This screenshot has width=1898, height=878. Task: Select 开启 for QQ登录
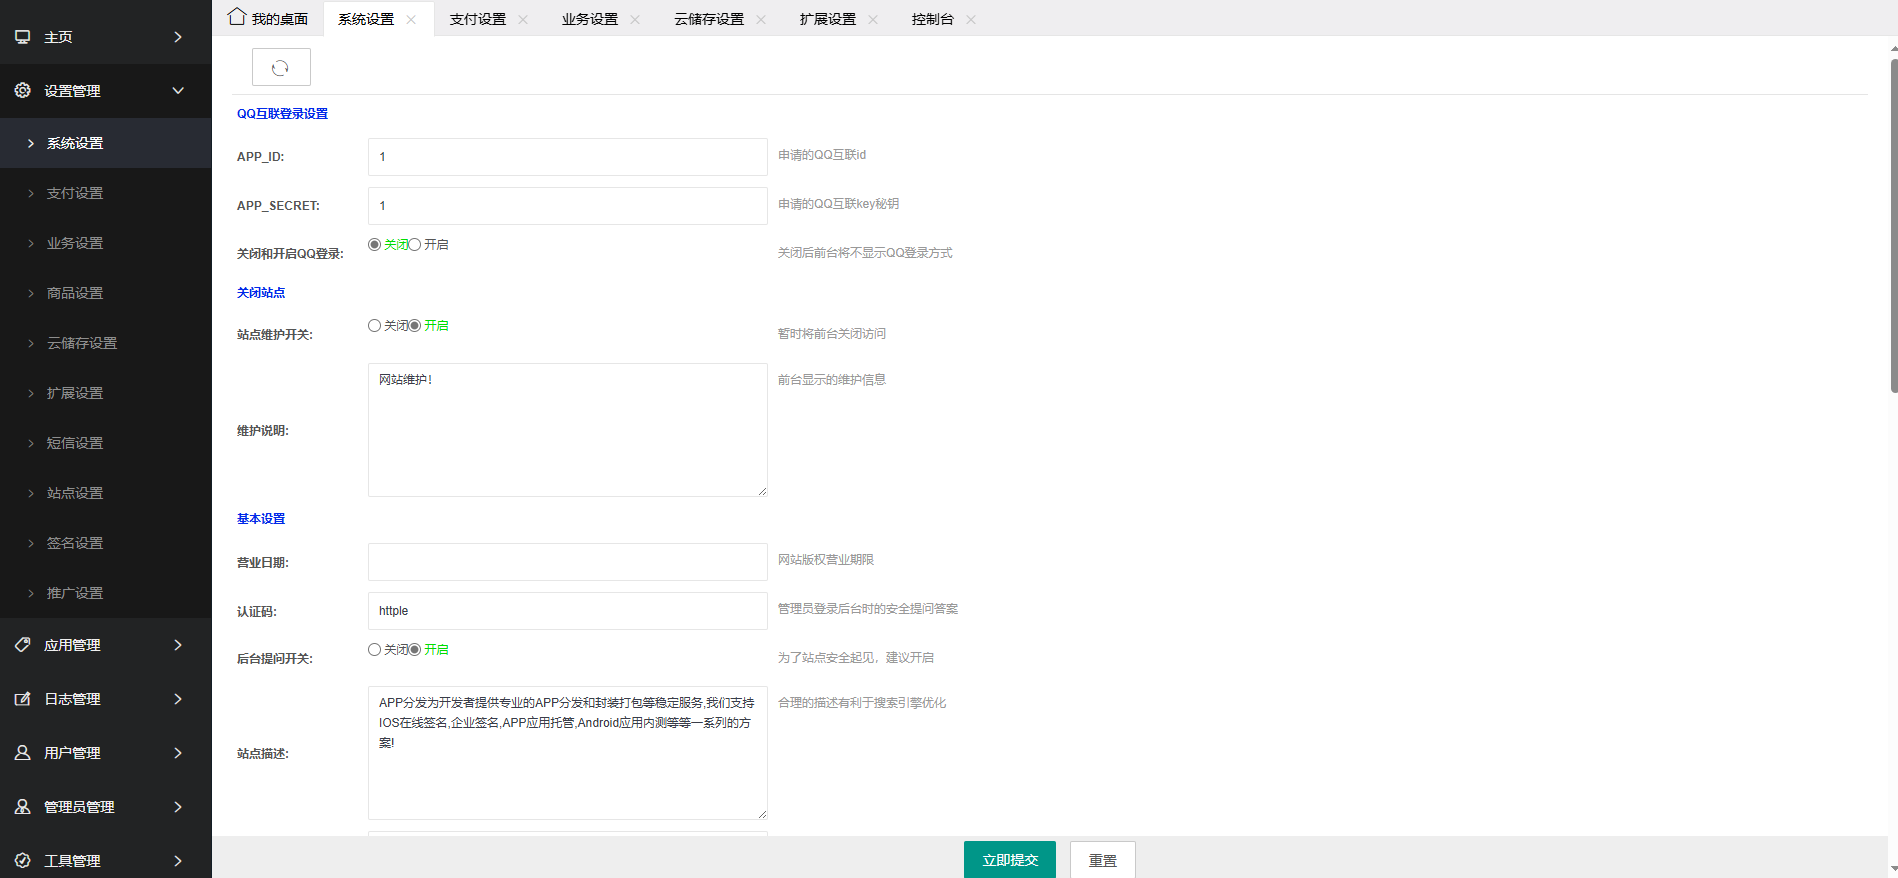click(x=415, y=244)
